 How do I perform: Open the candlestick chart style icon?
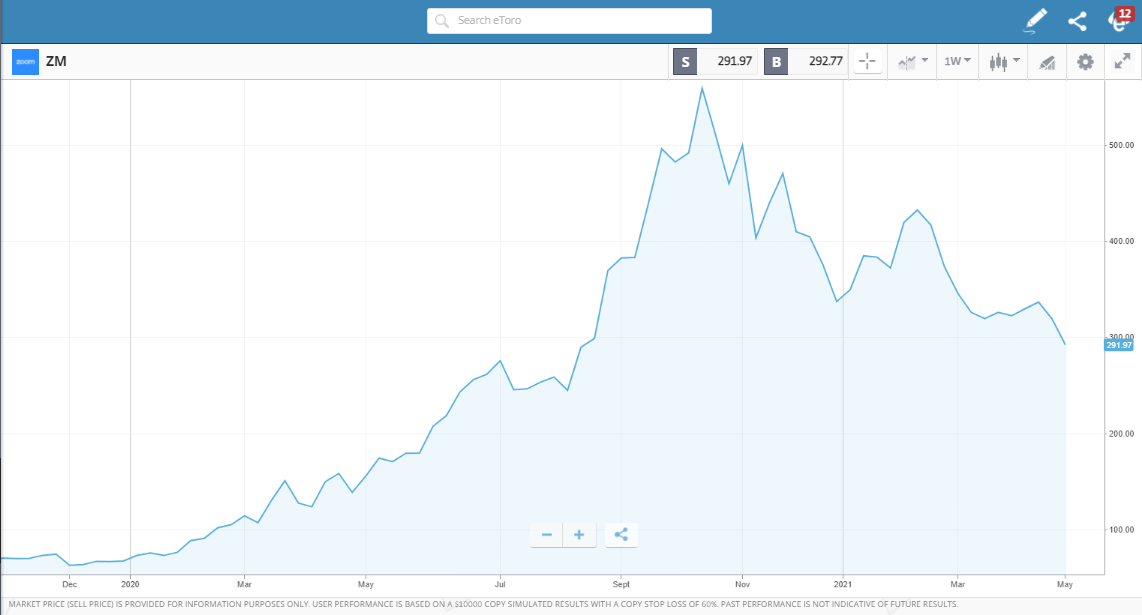pos(998,61)
